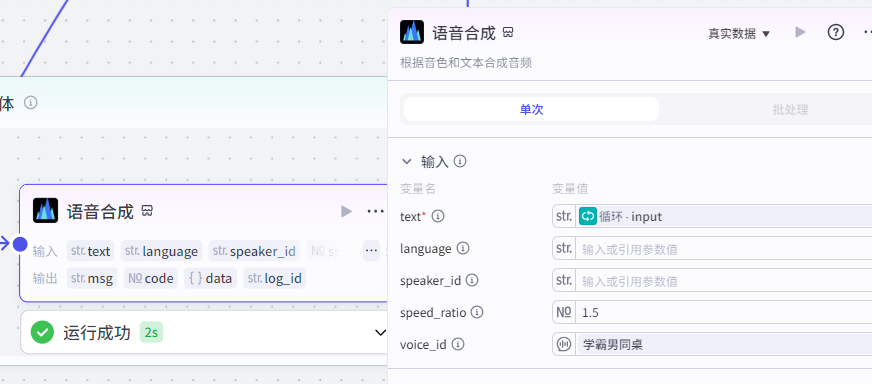
Task: Open the str type selector for speaker_id
Action: 564,280
